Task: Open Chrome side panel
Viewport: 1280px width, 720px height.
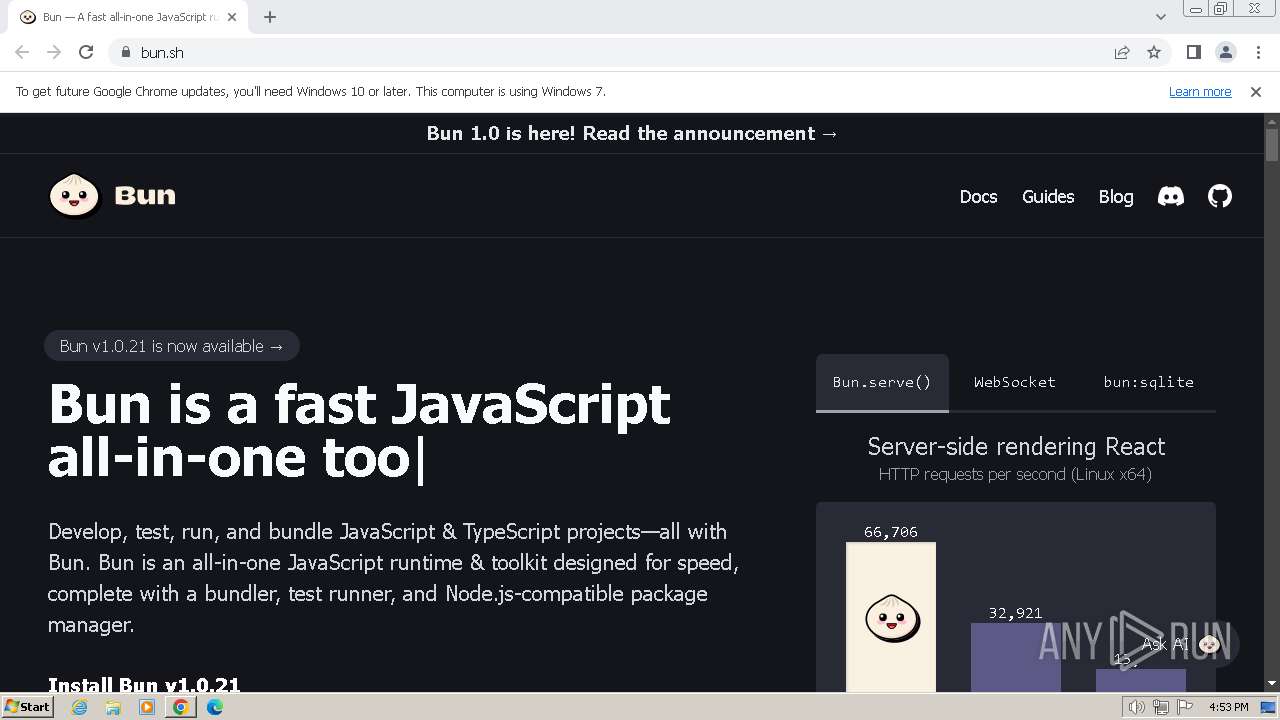Action: (1193, 52)
